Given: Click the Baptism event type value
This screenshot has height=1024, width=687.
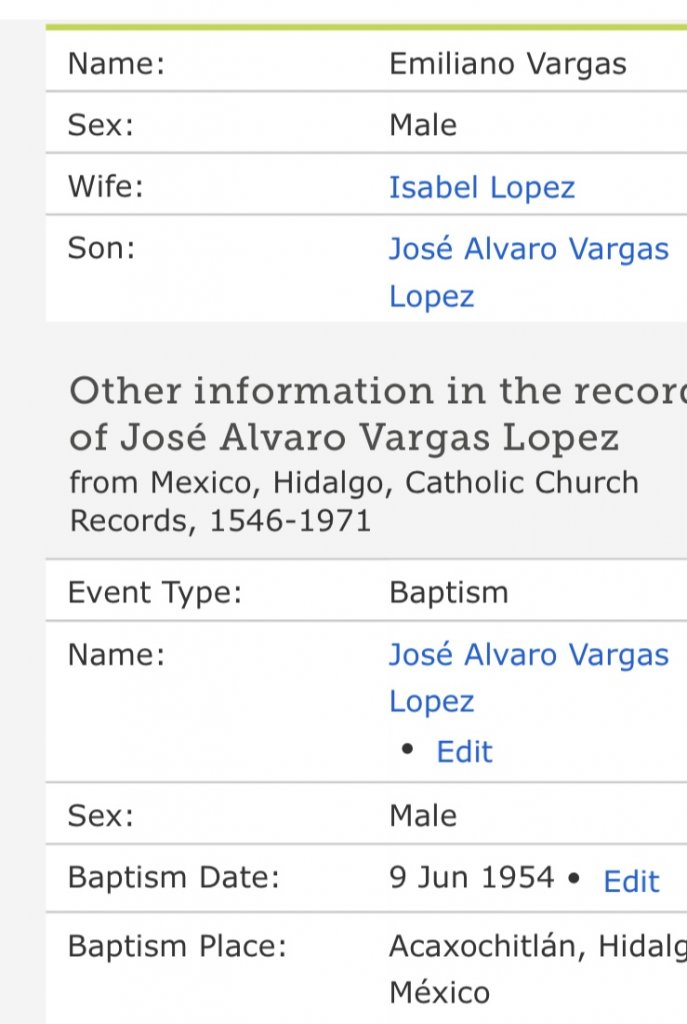Looking at the screenshot, I should click(x=448, y=592).
